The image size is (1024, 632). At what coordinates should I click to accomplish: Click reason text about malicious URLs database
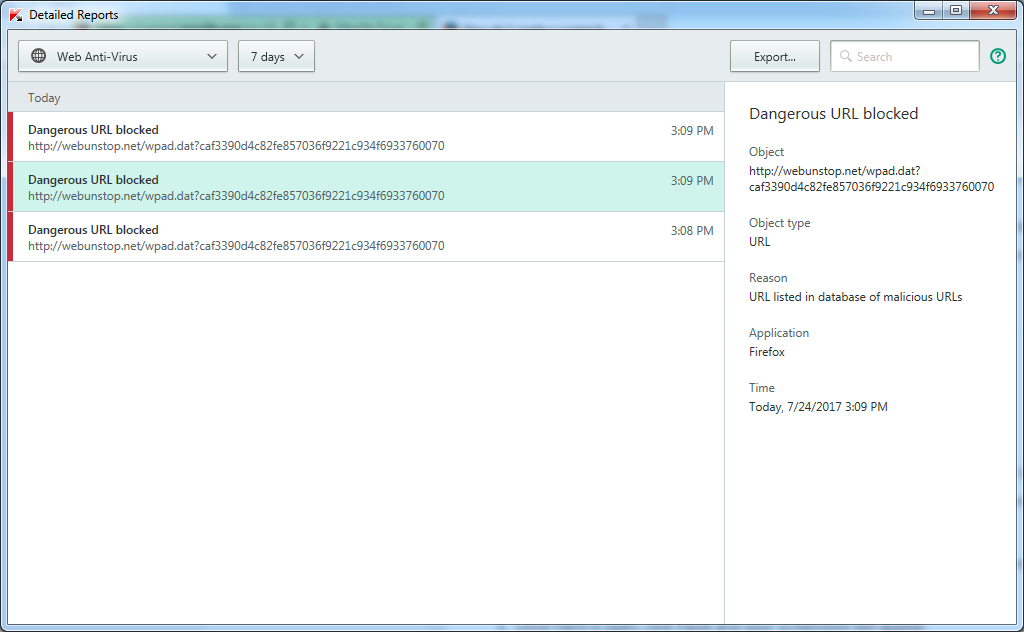[856, 296]
